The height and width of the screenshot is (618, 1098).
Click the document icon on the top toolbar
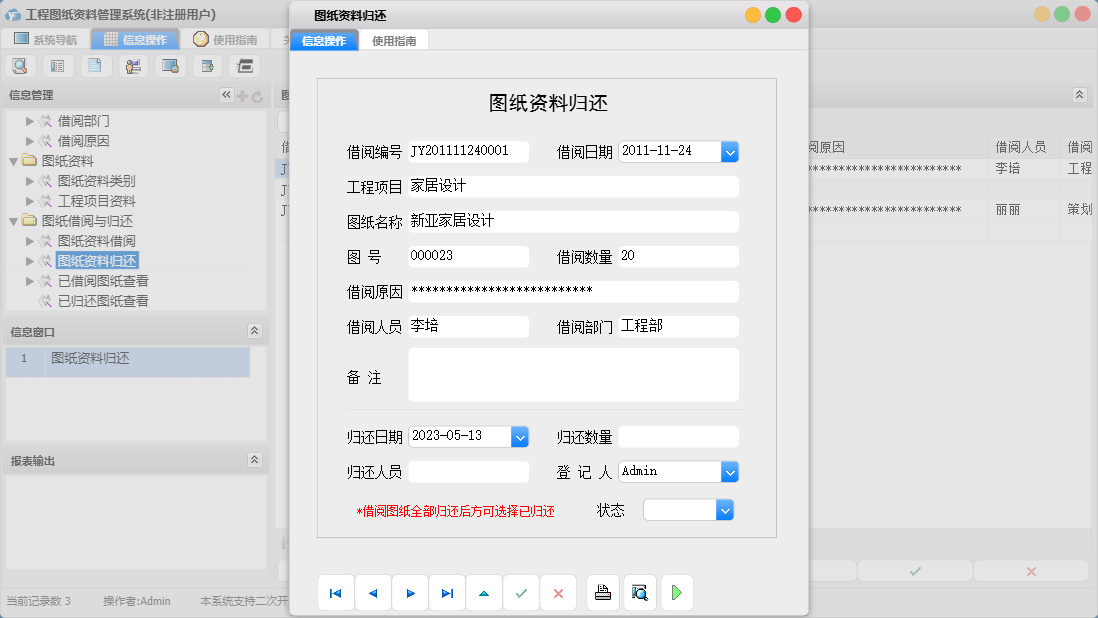tap(95, 65)
